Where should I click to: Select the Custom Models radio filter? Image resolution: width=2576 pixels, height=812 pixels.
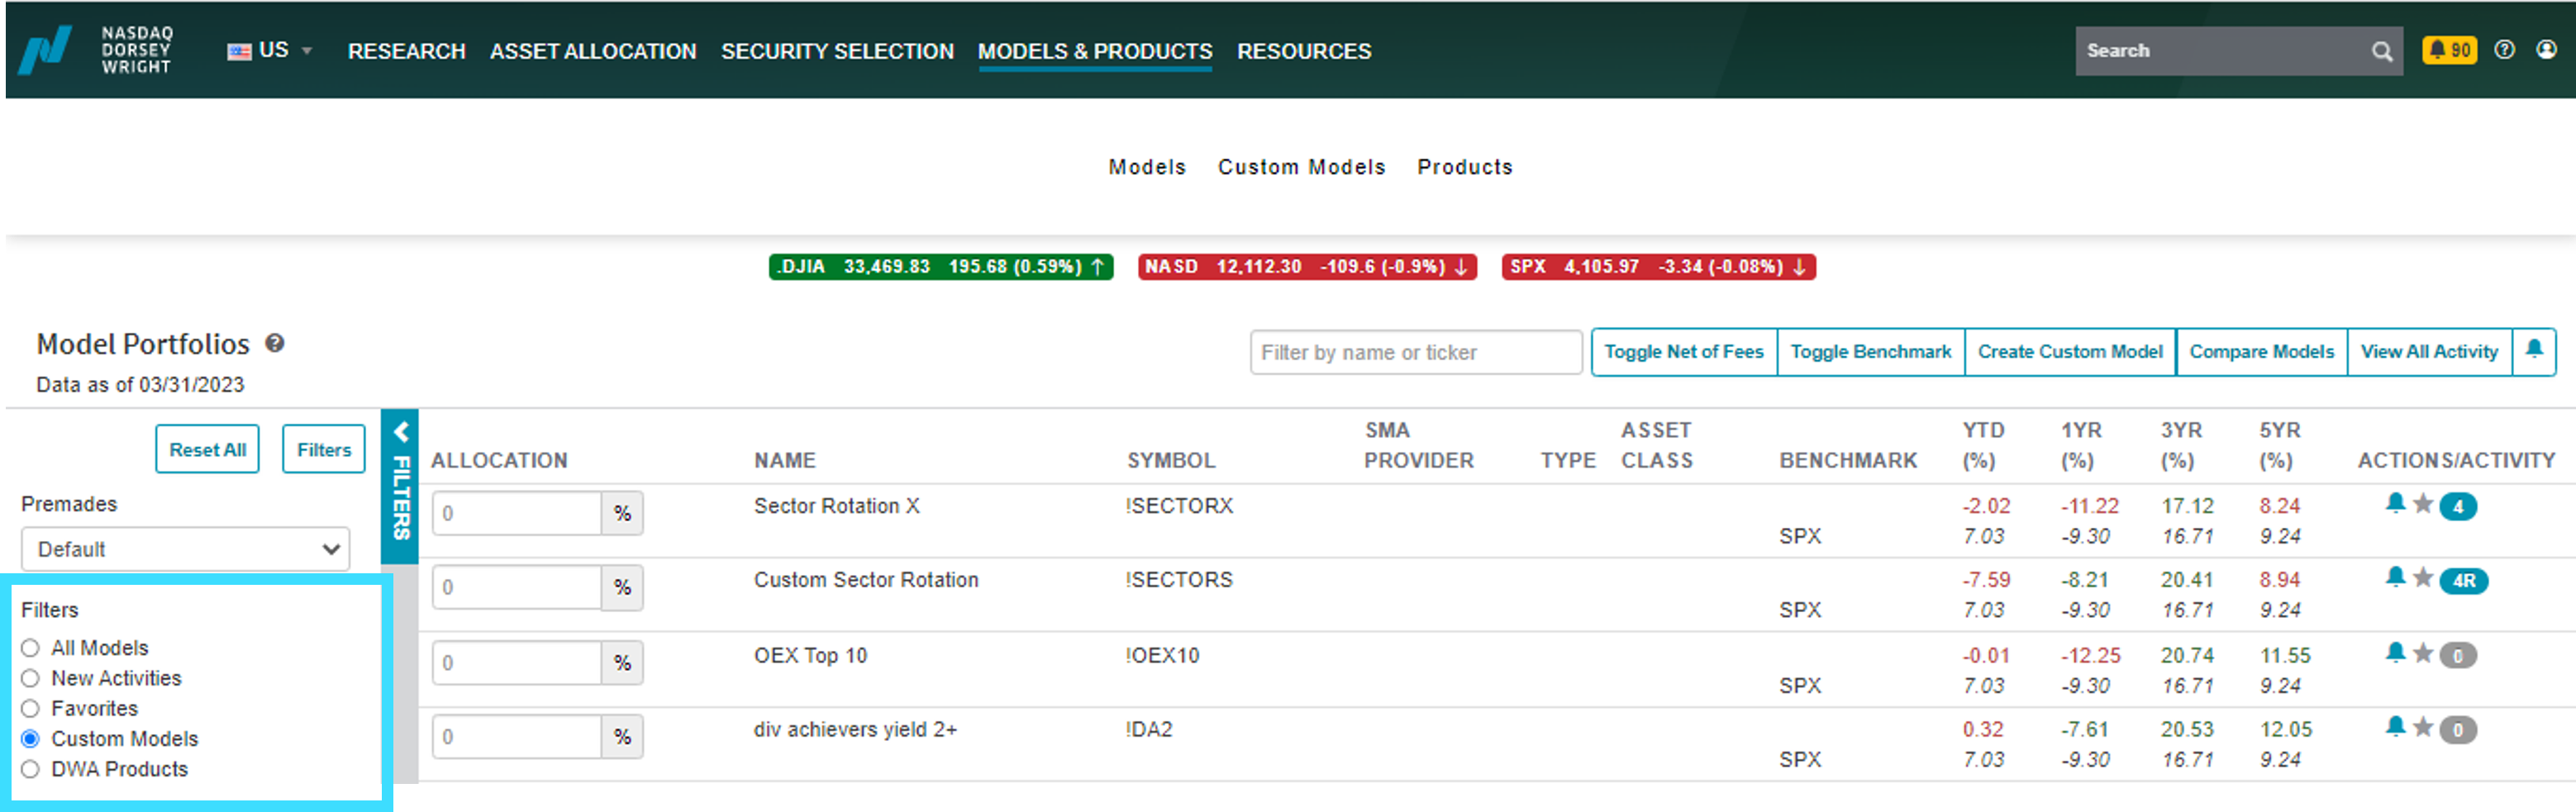[30, 739]
